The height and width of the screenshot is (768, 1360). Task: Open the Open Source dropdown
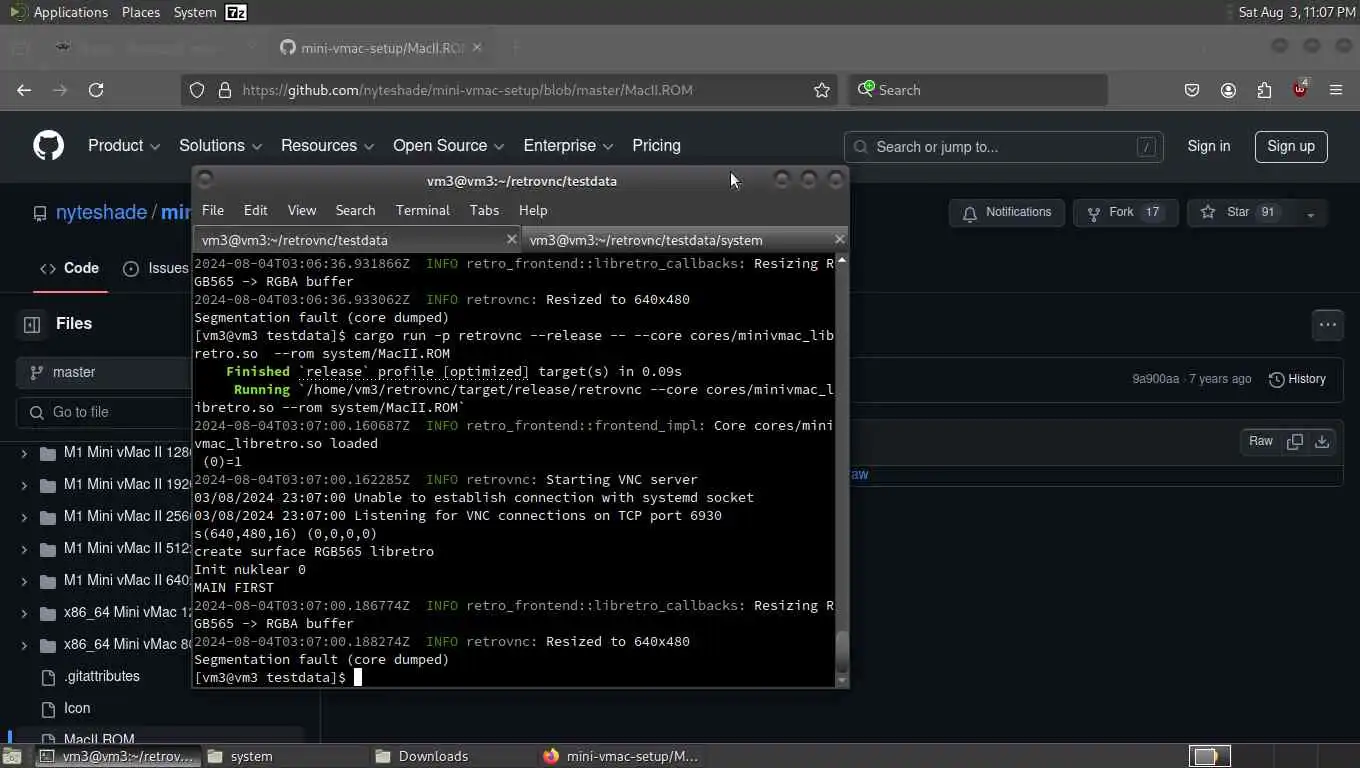point(448,146)
